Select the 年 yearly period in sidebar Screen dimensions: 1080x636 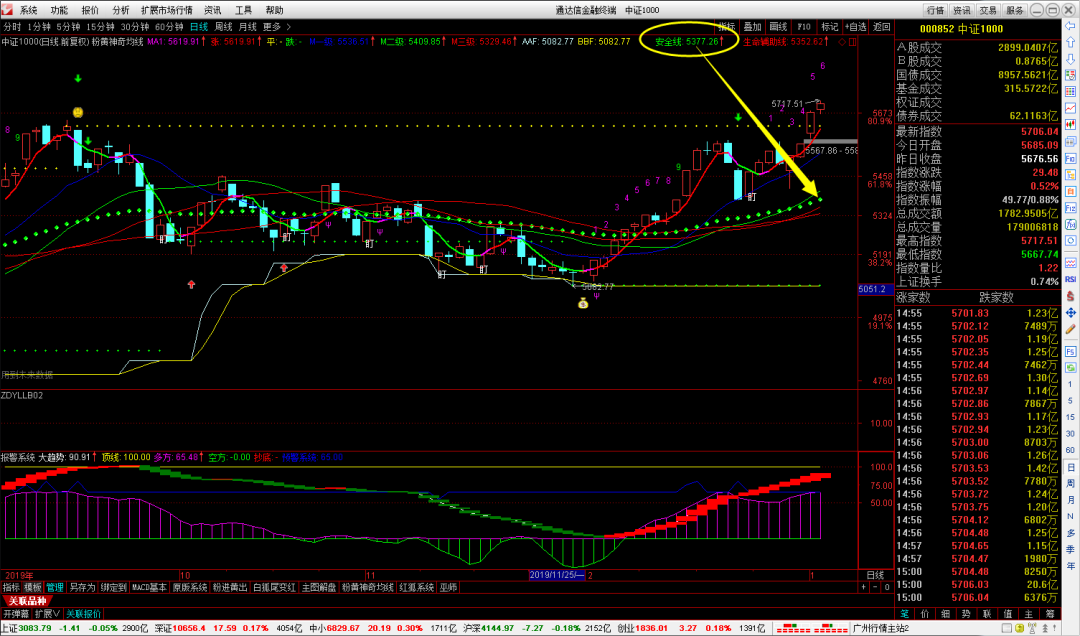pos(1070,566)
